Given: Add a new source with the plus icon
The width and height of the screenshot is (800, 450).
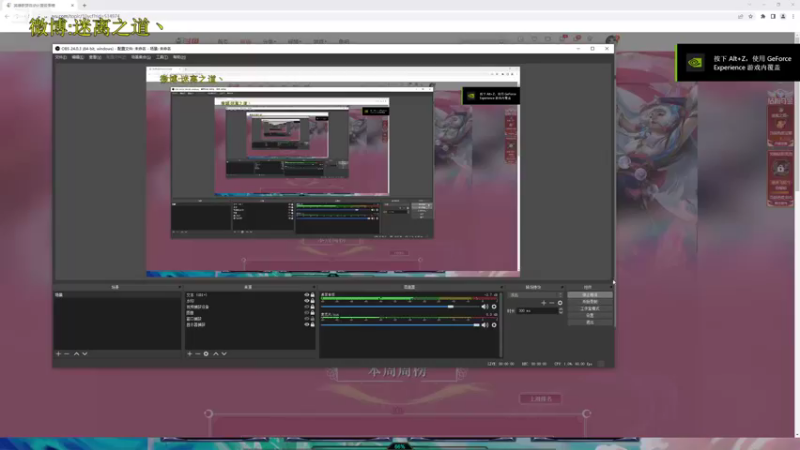Looking at the screenshot, I should pos(190,354).
